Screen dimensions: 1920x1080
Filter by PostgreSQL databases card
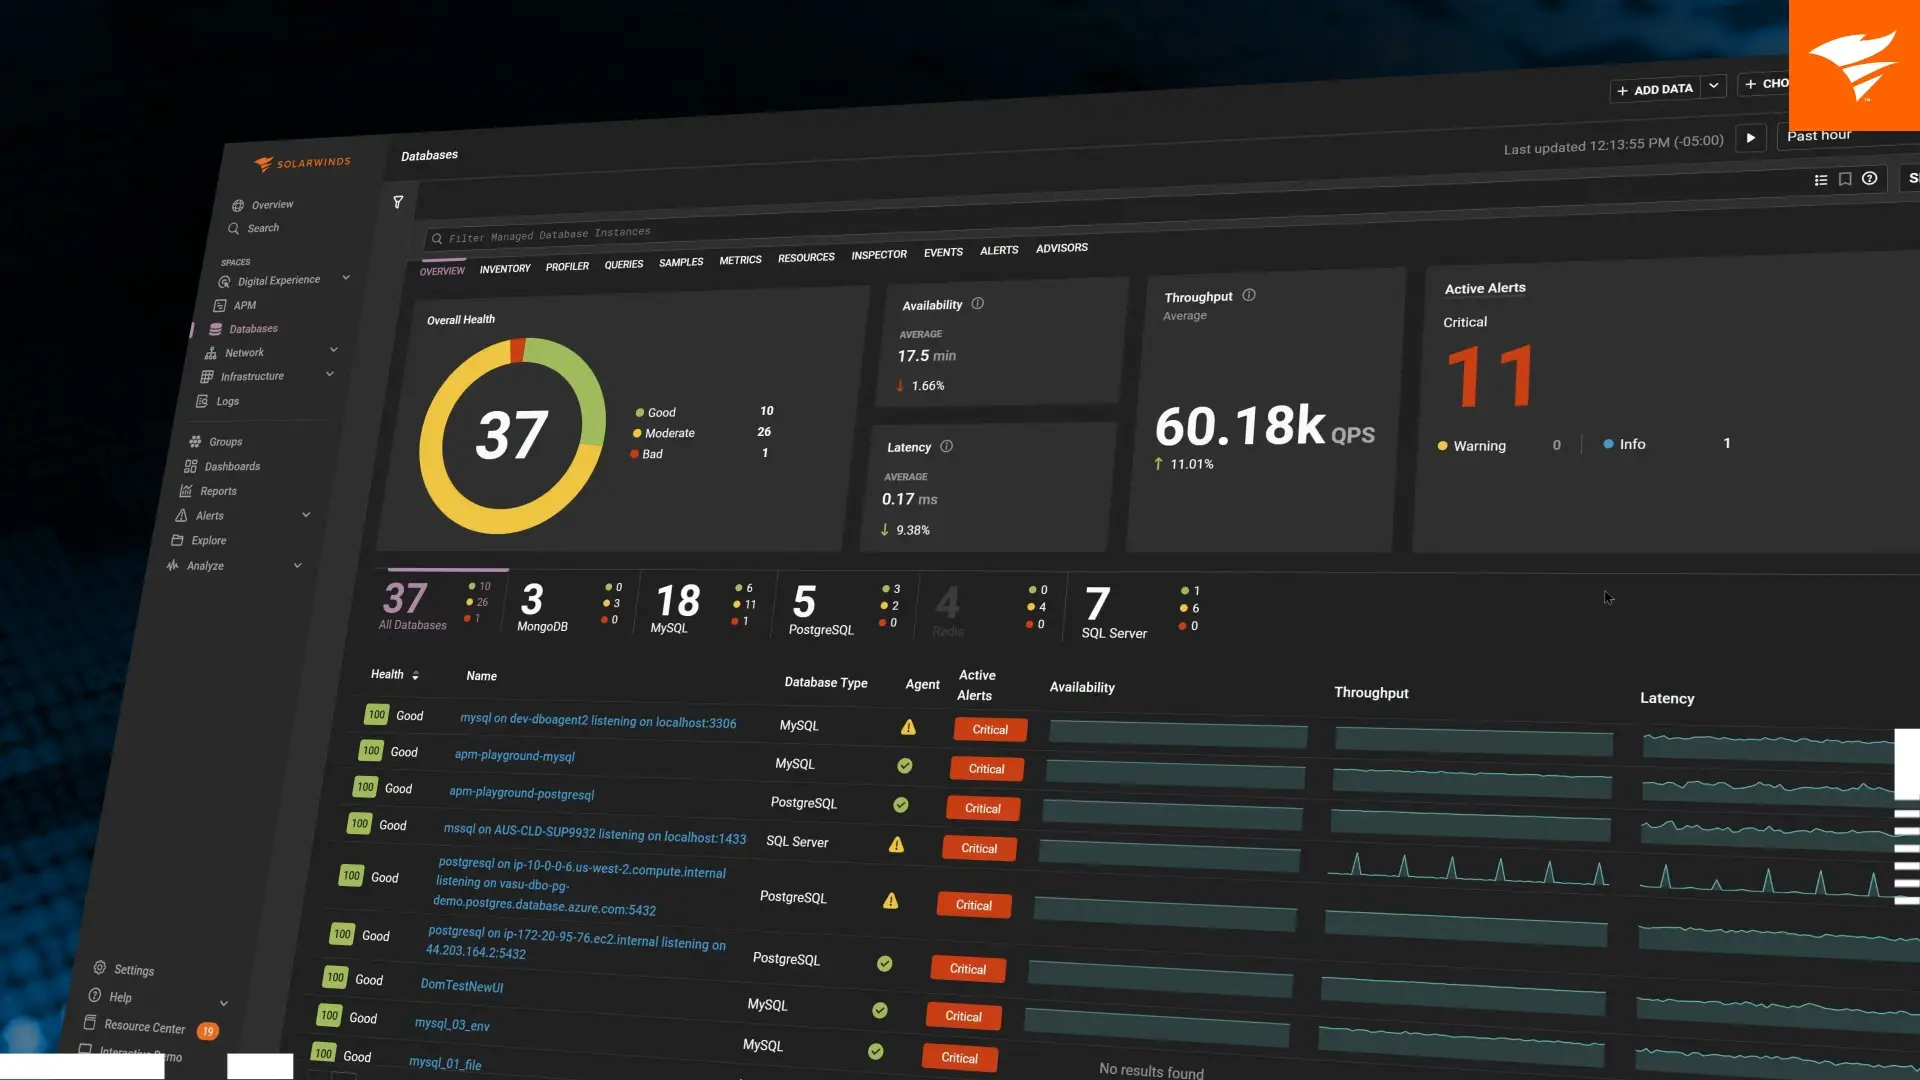846,608
